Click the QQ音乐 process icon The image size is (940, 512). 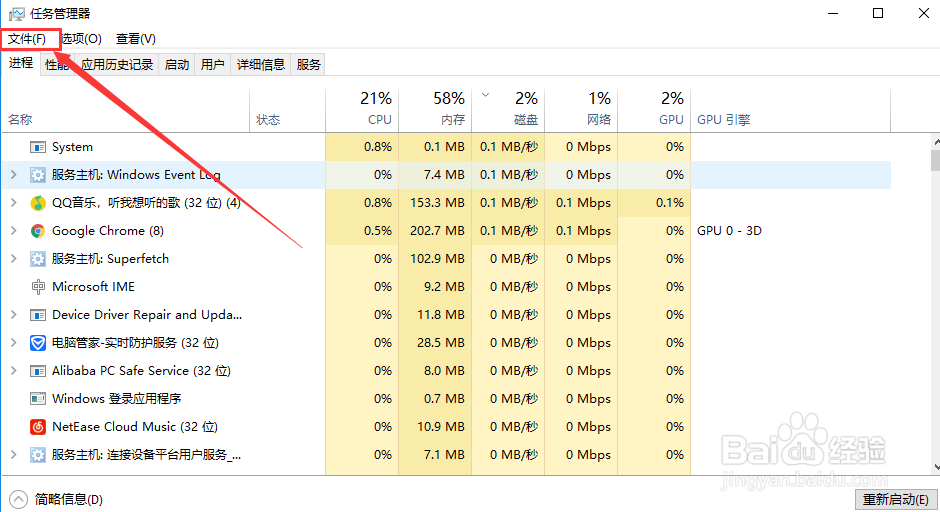tap(38, 203)
